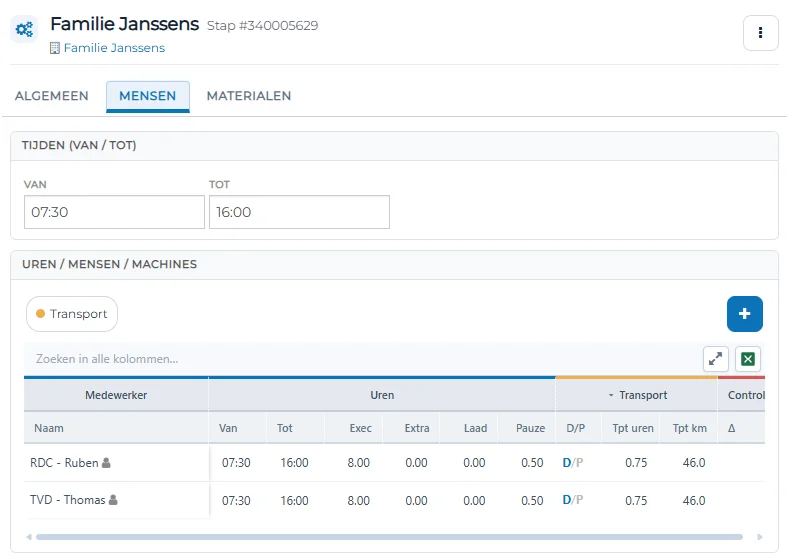Click the search in all columns field
Image resolution: width=790 pixels, height=560 pixels.
[360, 359]
